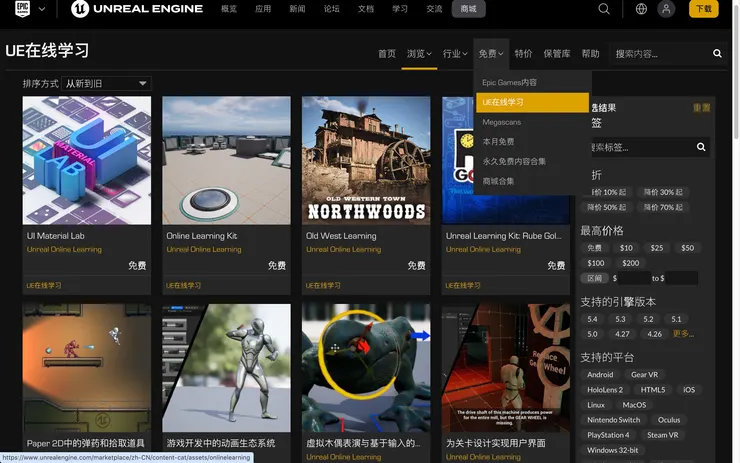Open the 论坛 top navigation item
740x463 pixels.
coord(331,8)
